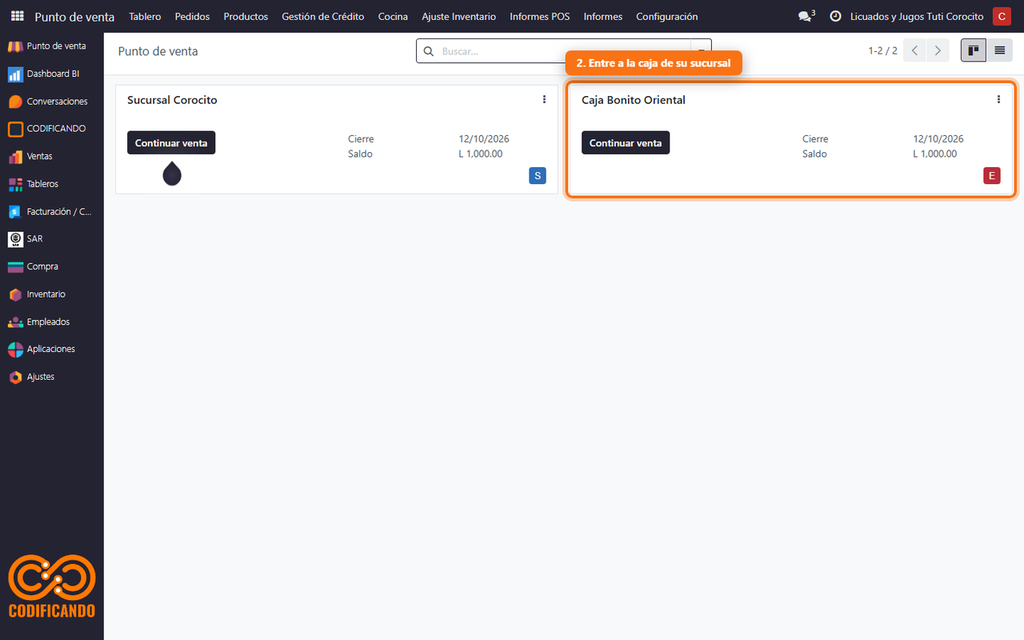Continue sale in Caja Bonito Oriental
Image resolution: width=1024 pixels, height=640 pixels.
(626, 143)
